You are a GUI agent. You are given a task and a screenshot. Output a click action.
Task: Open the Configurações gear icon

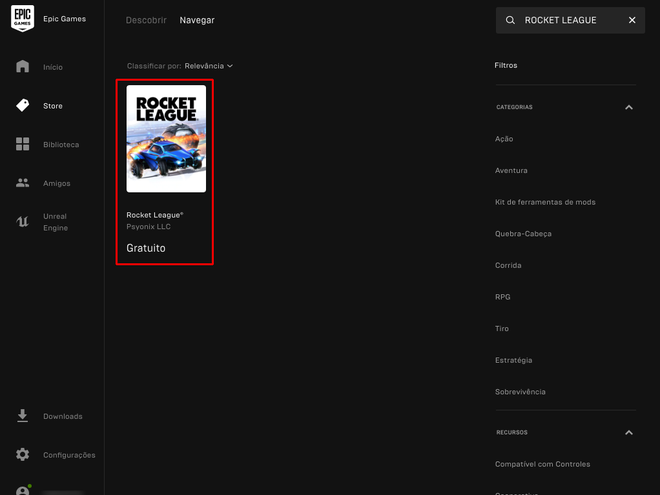click(22, 455)
